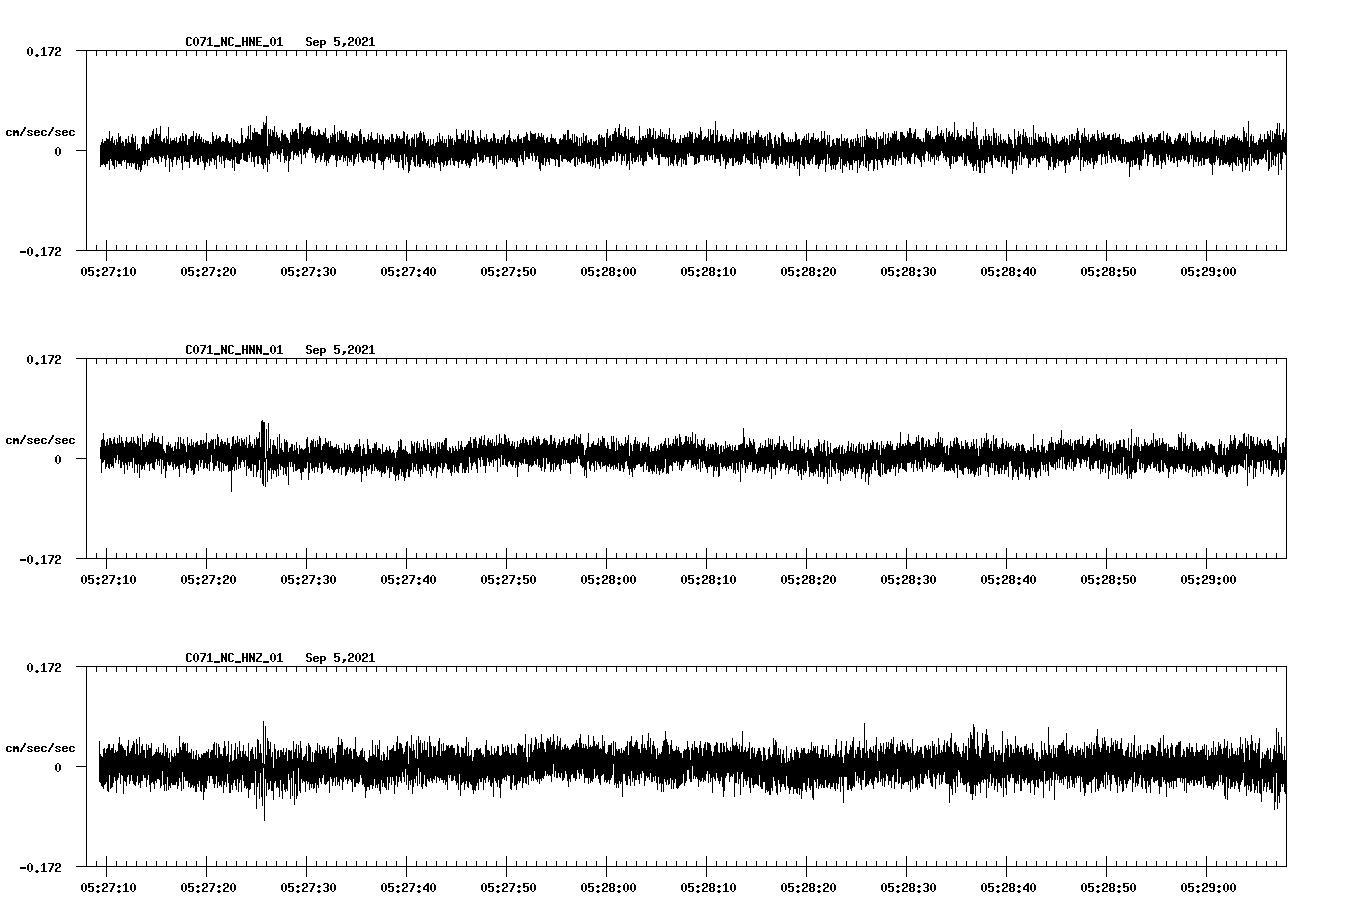1358x924 pixels.
Task: Choose 05:29:00 under the HNZ trace
Action: pos(1209,888)
